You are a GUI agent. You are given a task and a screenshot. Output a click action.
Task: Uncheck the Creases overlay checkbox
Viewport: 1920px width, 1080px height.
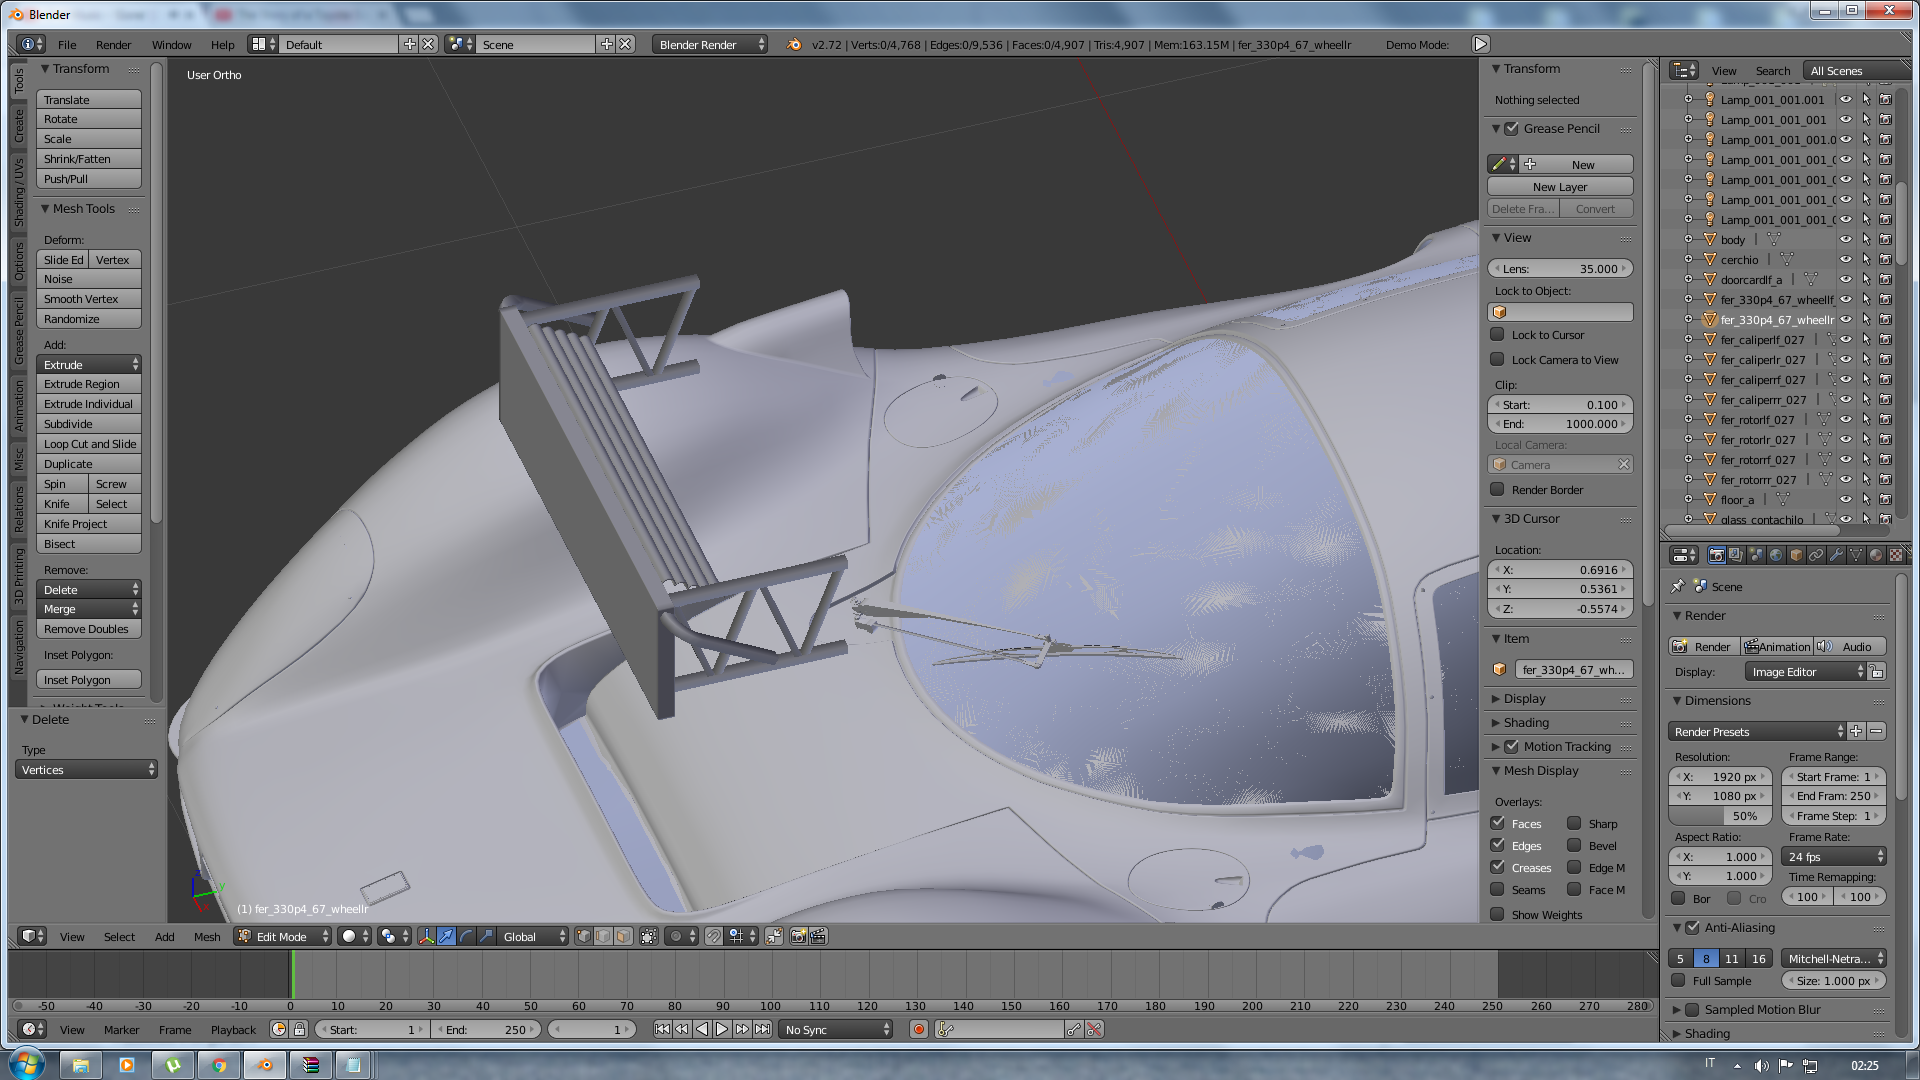[1497, 867]
